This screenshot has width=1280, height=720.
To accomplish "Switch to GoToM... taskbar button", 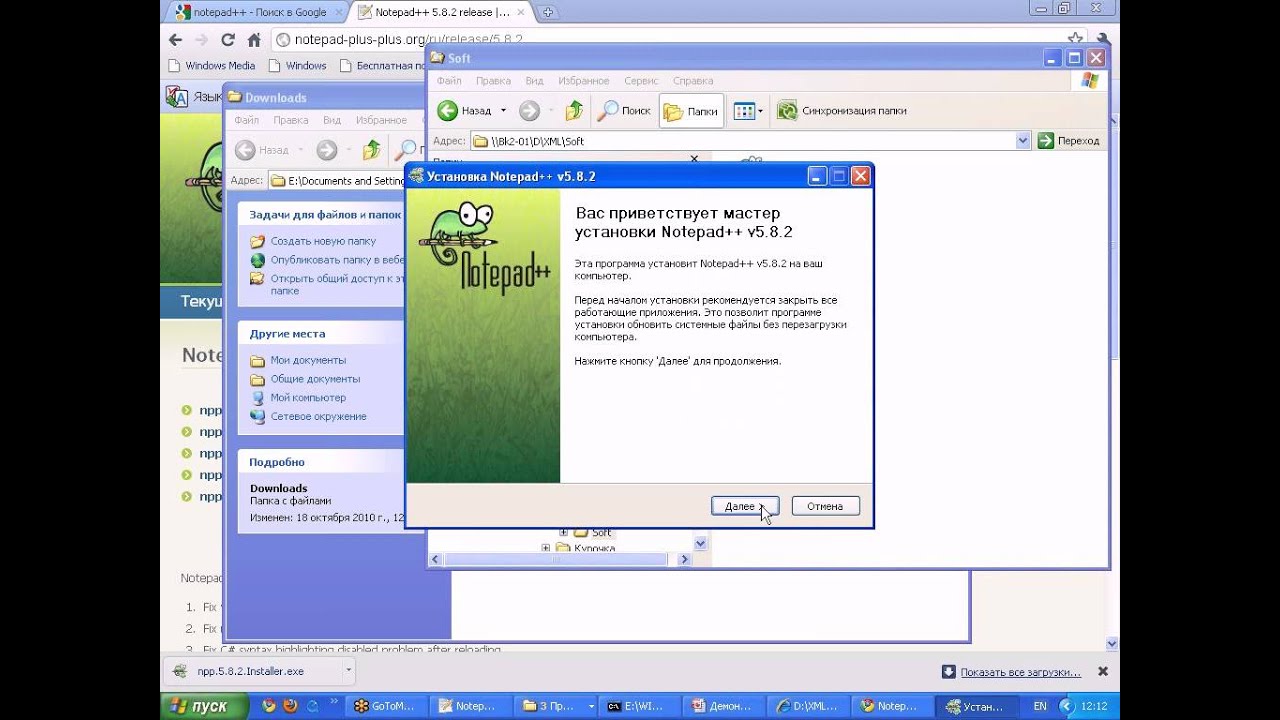I will point(387,706).
